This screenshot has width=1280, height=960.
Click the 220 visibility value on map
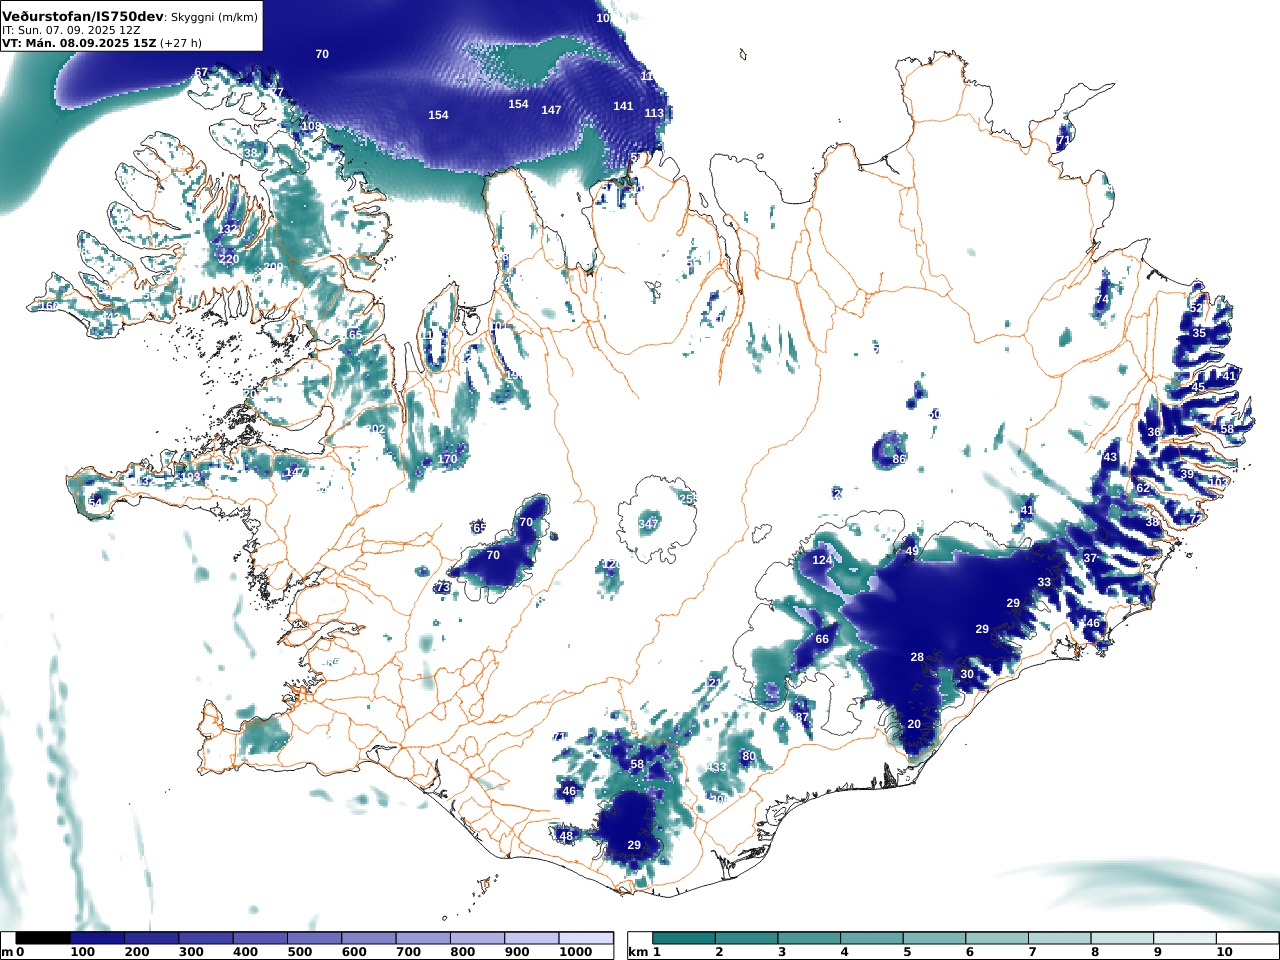click(x=229, y=259)
